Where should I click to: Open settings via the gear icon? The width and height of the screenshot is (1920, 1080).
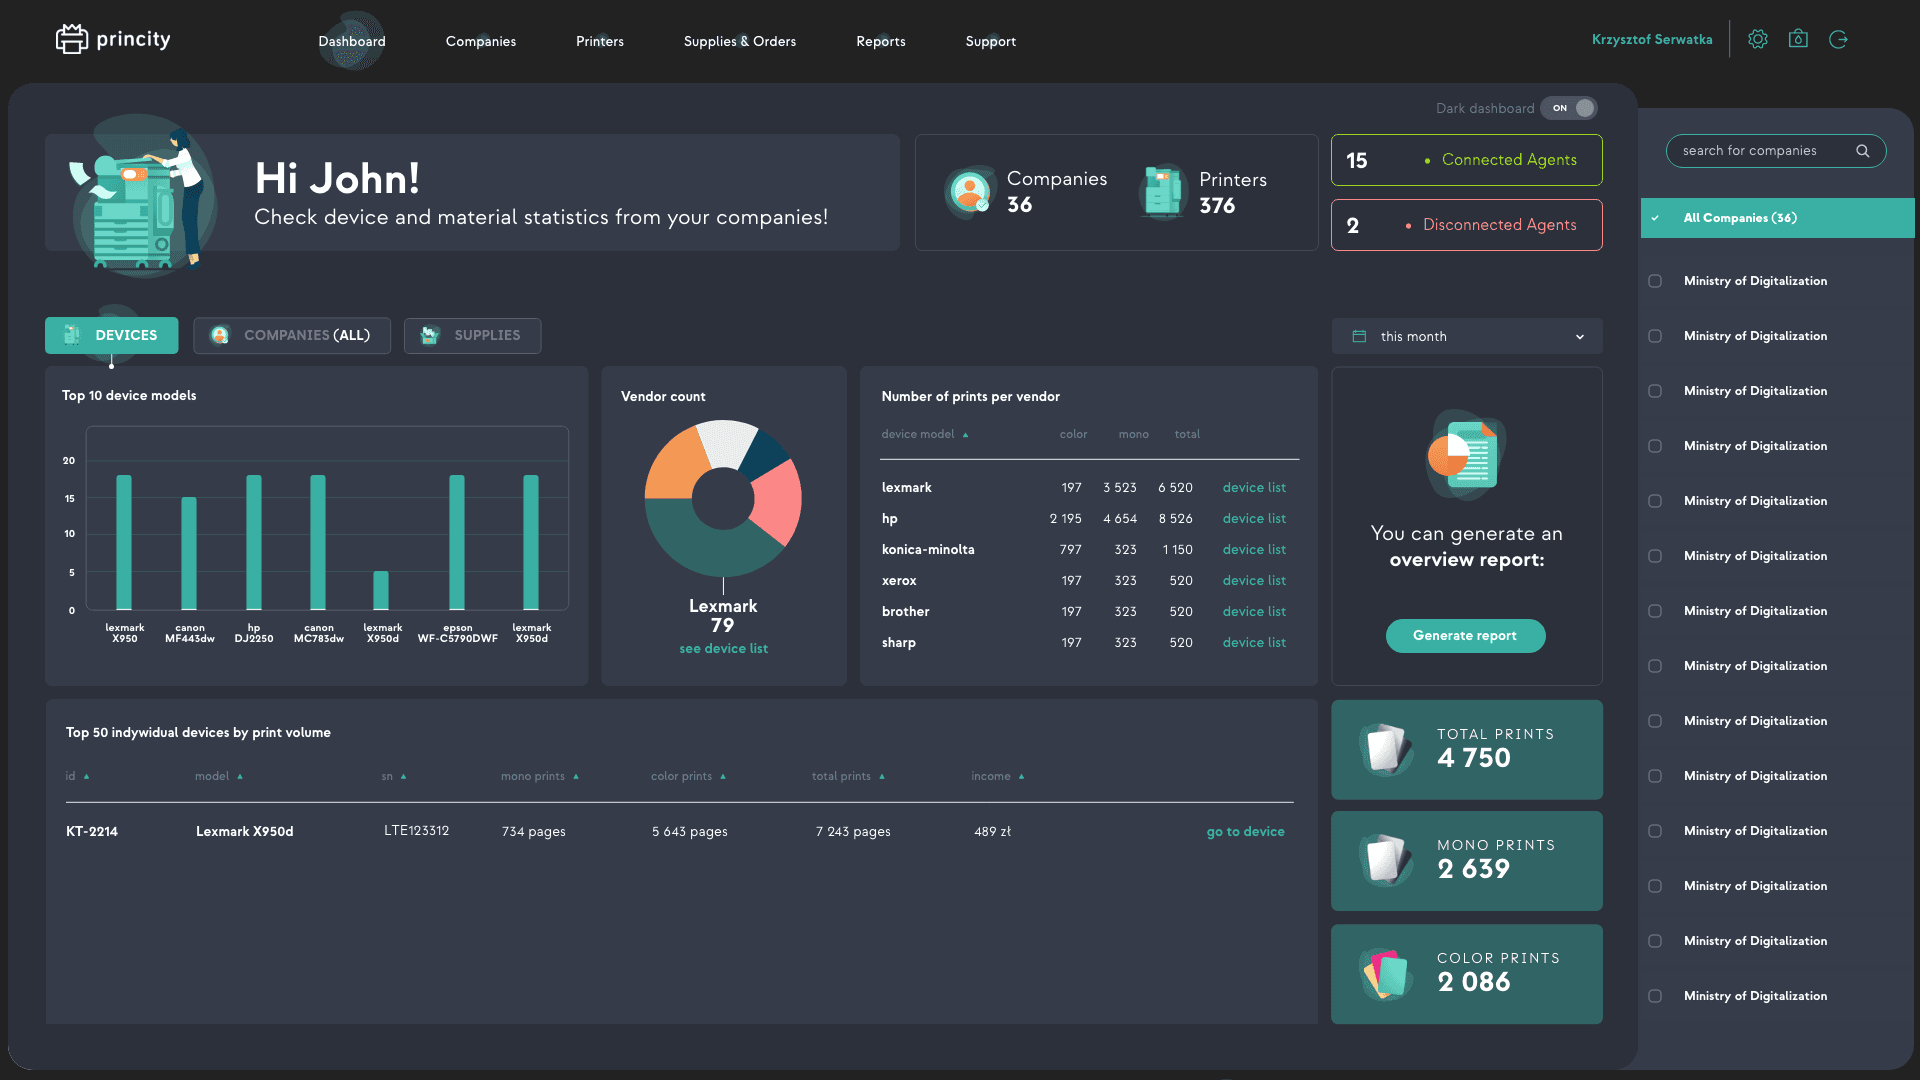point(1757,39)
